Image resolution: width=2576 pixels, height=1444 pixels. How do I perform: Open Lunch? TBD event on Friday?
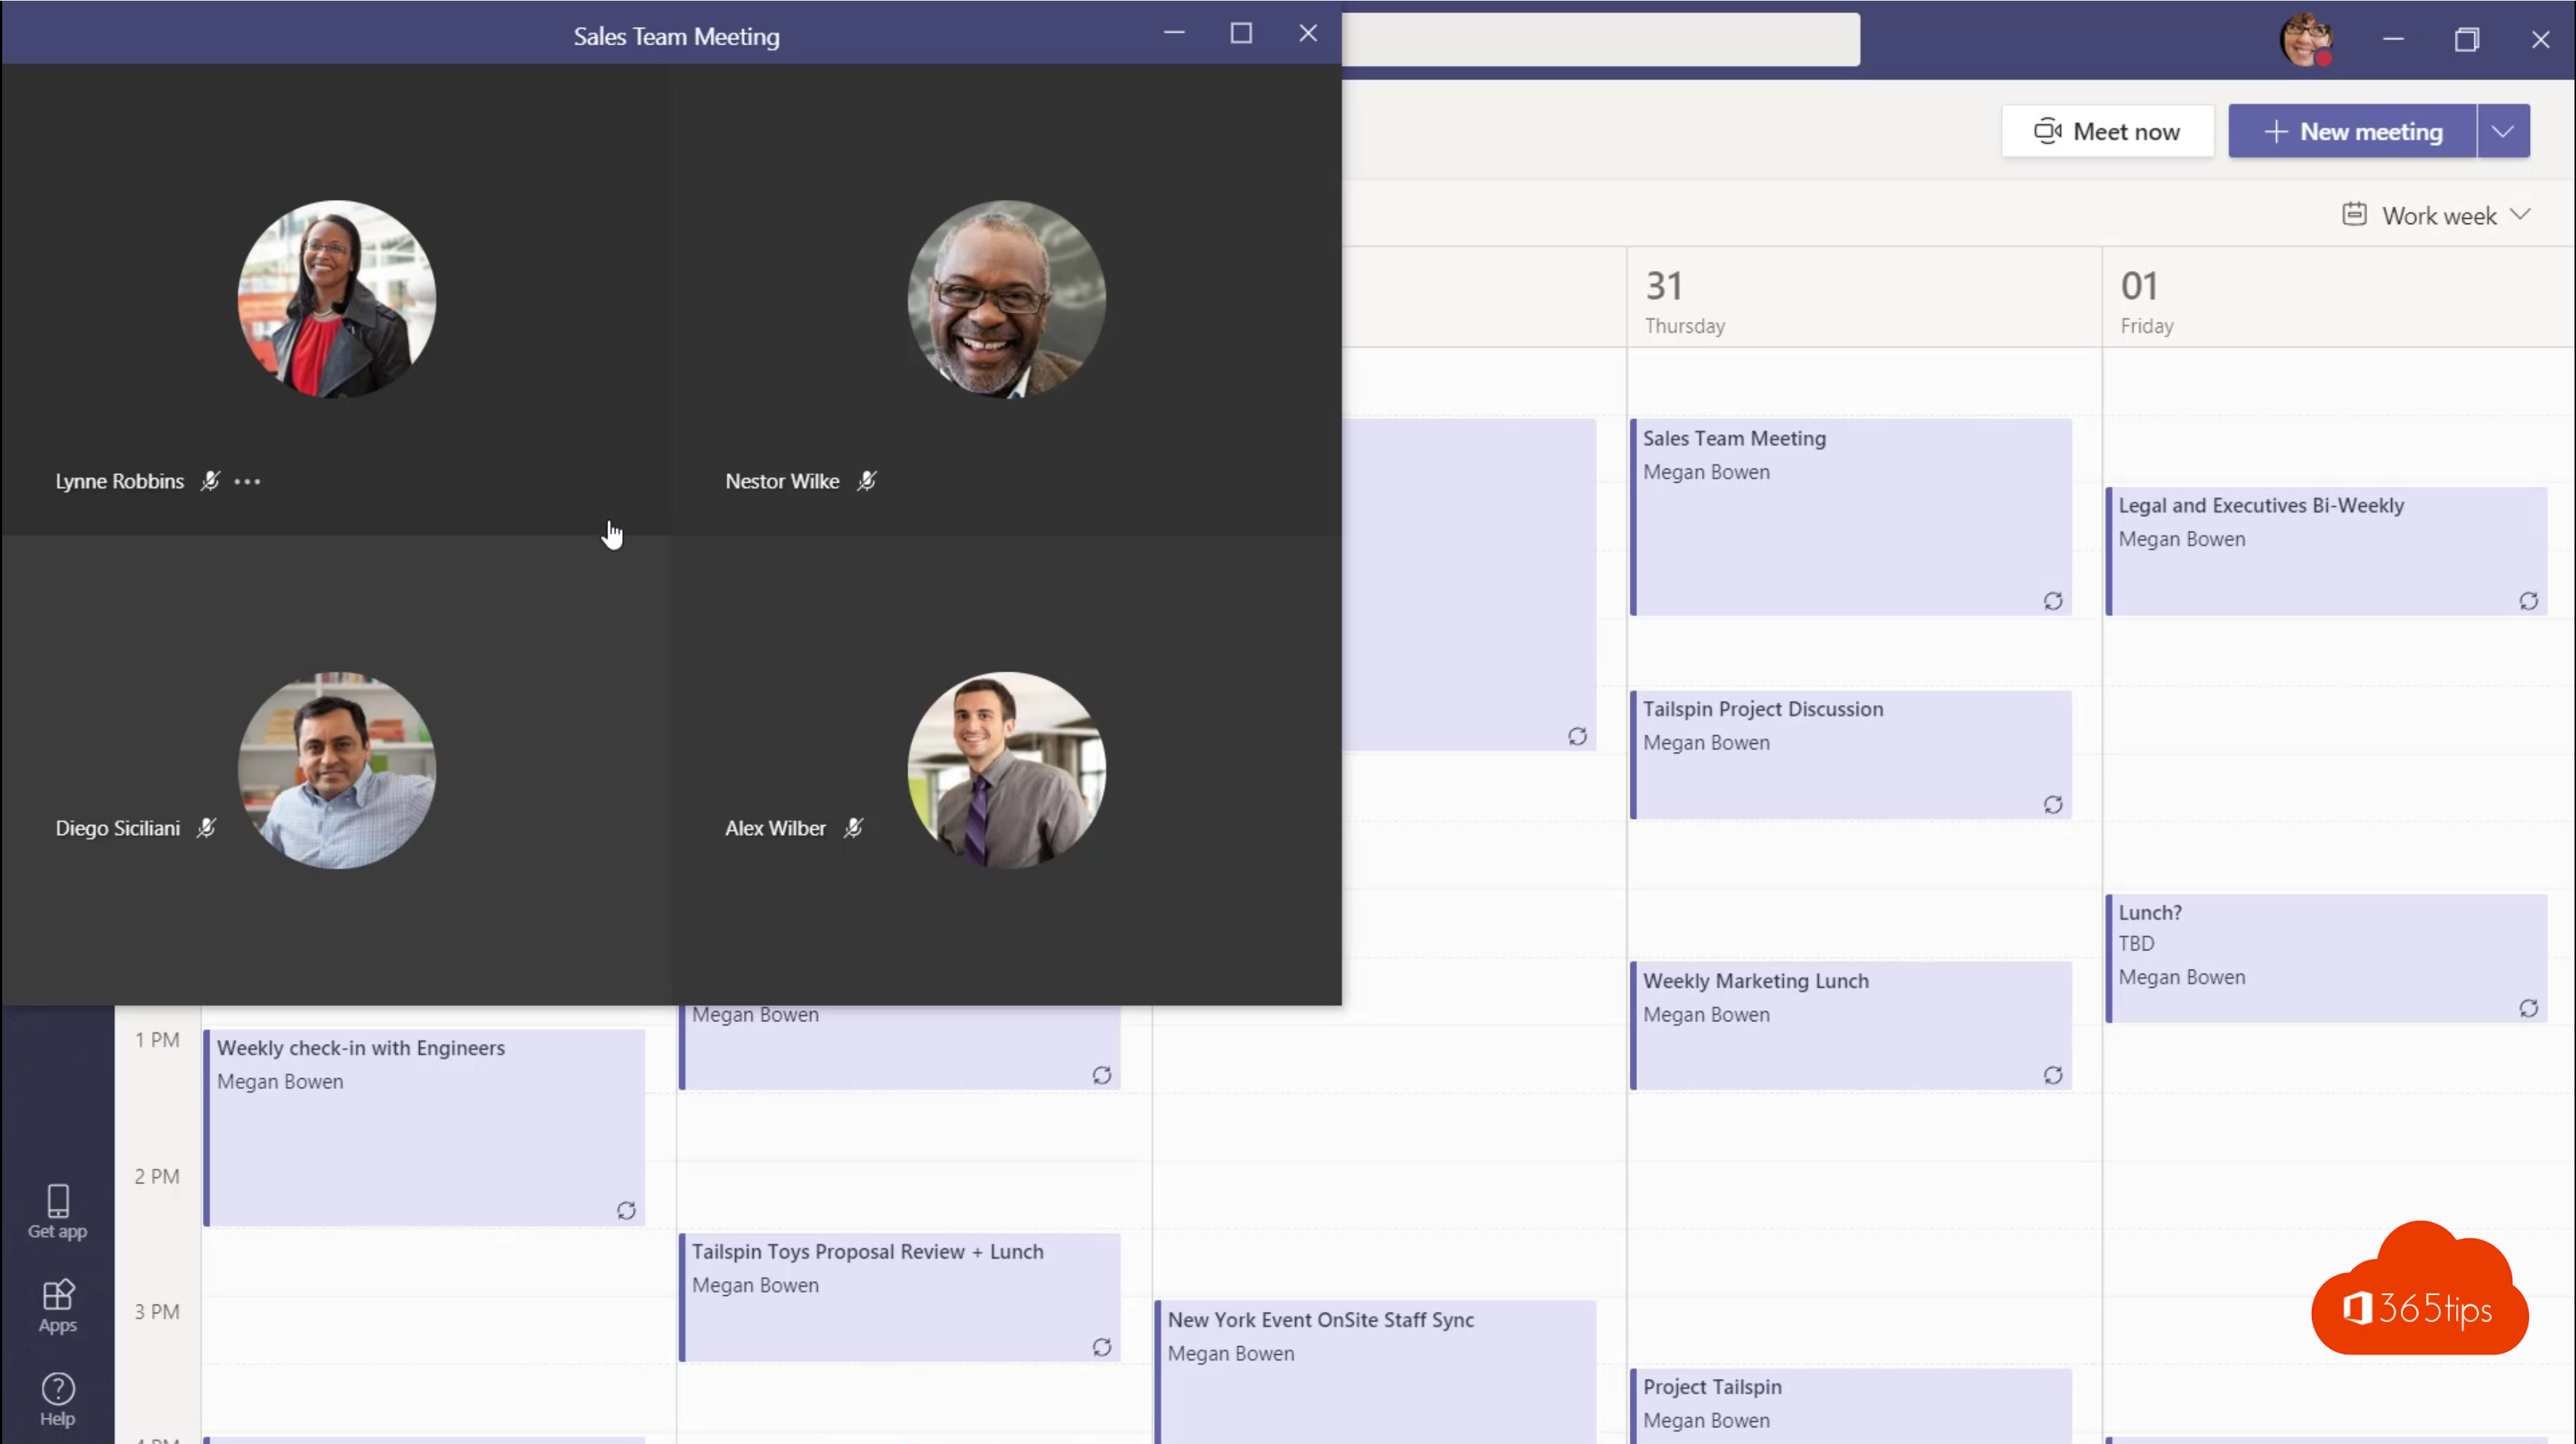pyautogui.click(x=2326, y=958)
